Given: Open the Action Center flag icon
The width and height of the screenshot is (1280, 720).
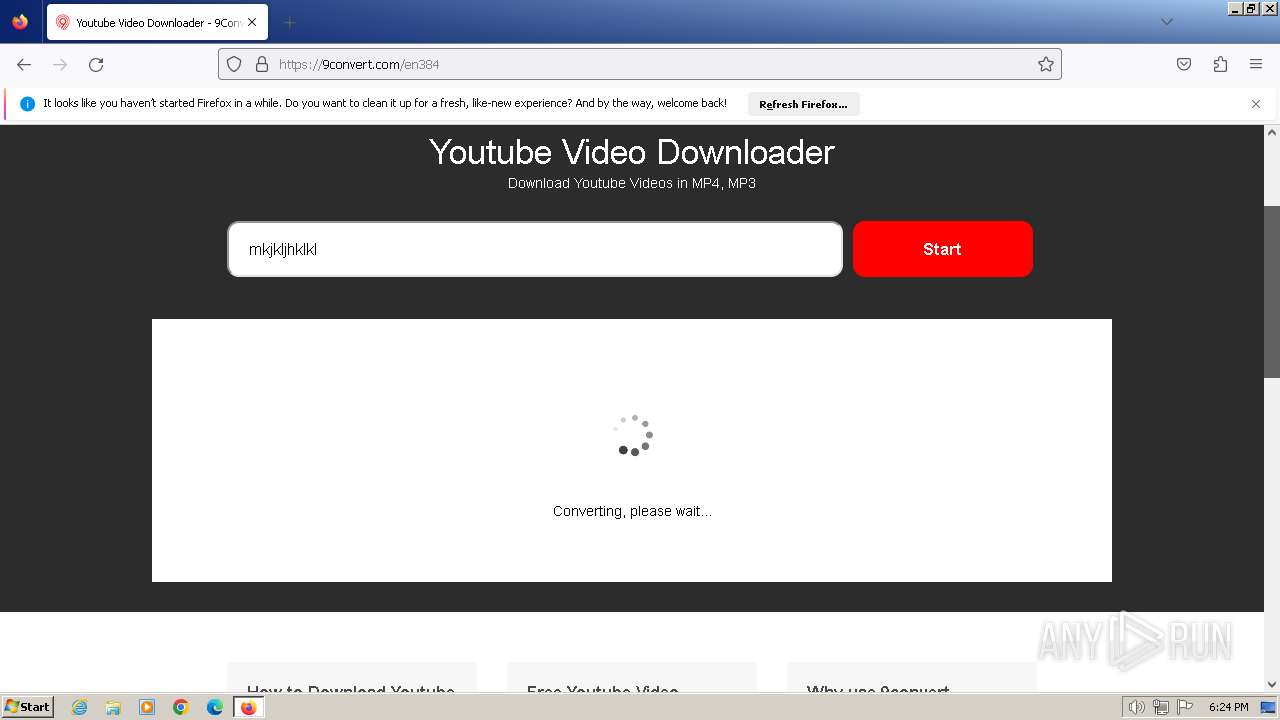Looking at the screenshot, I should tap(1184, 707).
